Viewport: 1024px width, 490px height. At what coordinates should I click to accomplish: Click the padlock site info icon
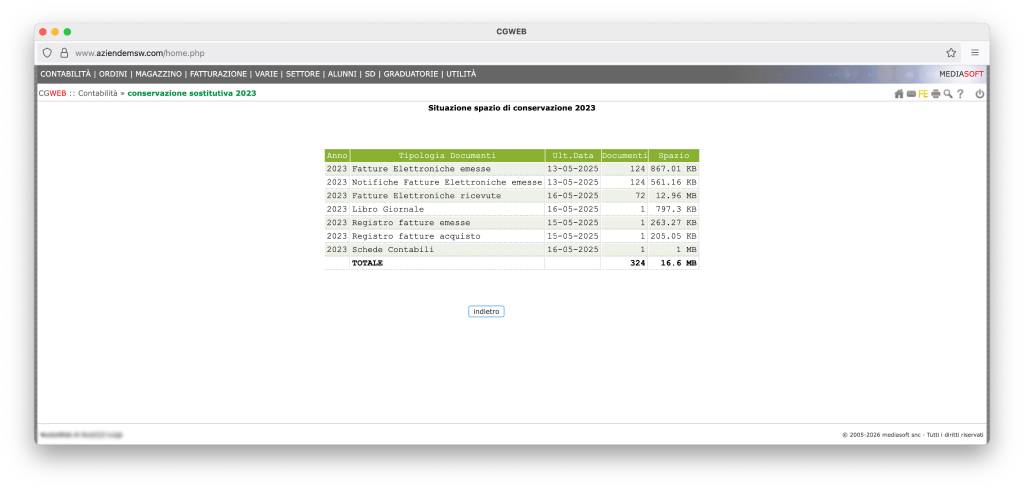(x=64, y=52)
